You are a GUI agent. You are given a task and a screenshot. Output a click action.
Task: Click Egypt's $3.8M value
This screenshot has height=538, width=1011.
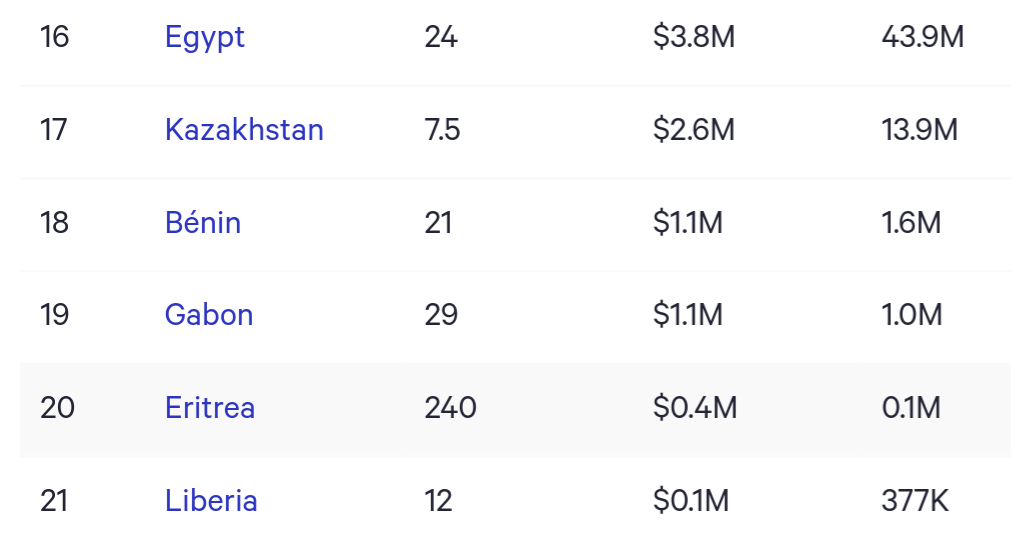[x=694, y=37]
